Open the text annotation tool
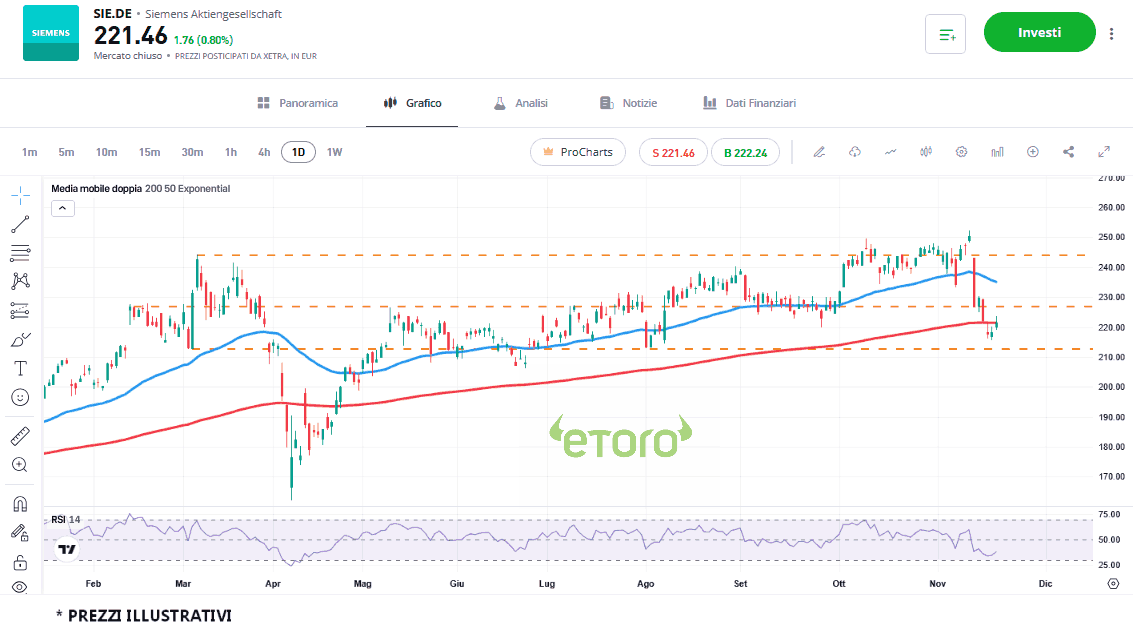 (x=20, y=368)
